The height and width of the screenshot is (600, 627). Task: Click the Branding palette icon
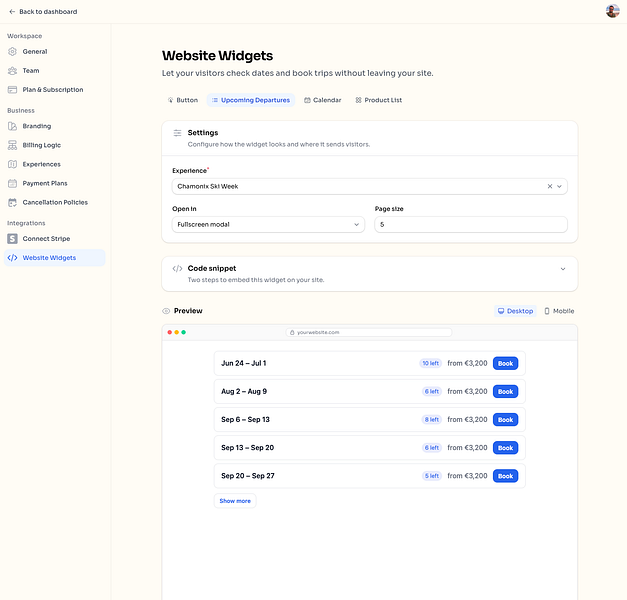coord(12,126)
